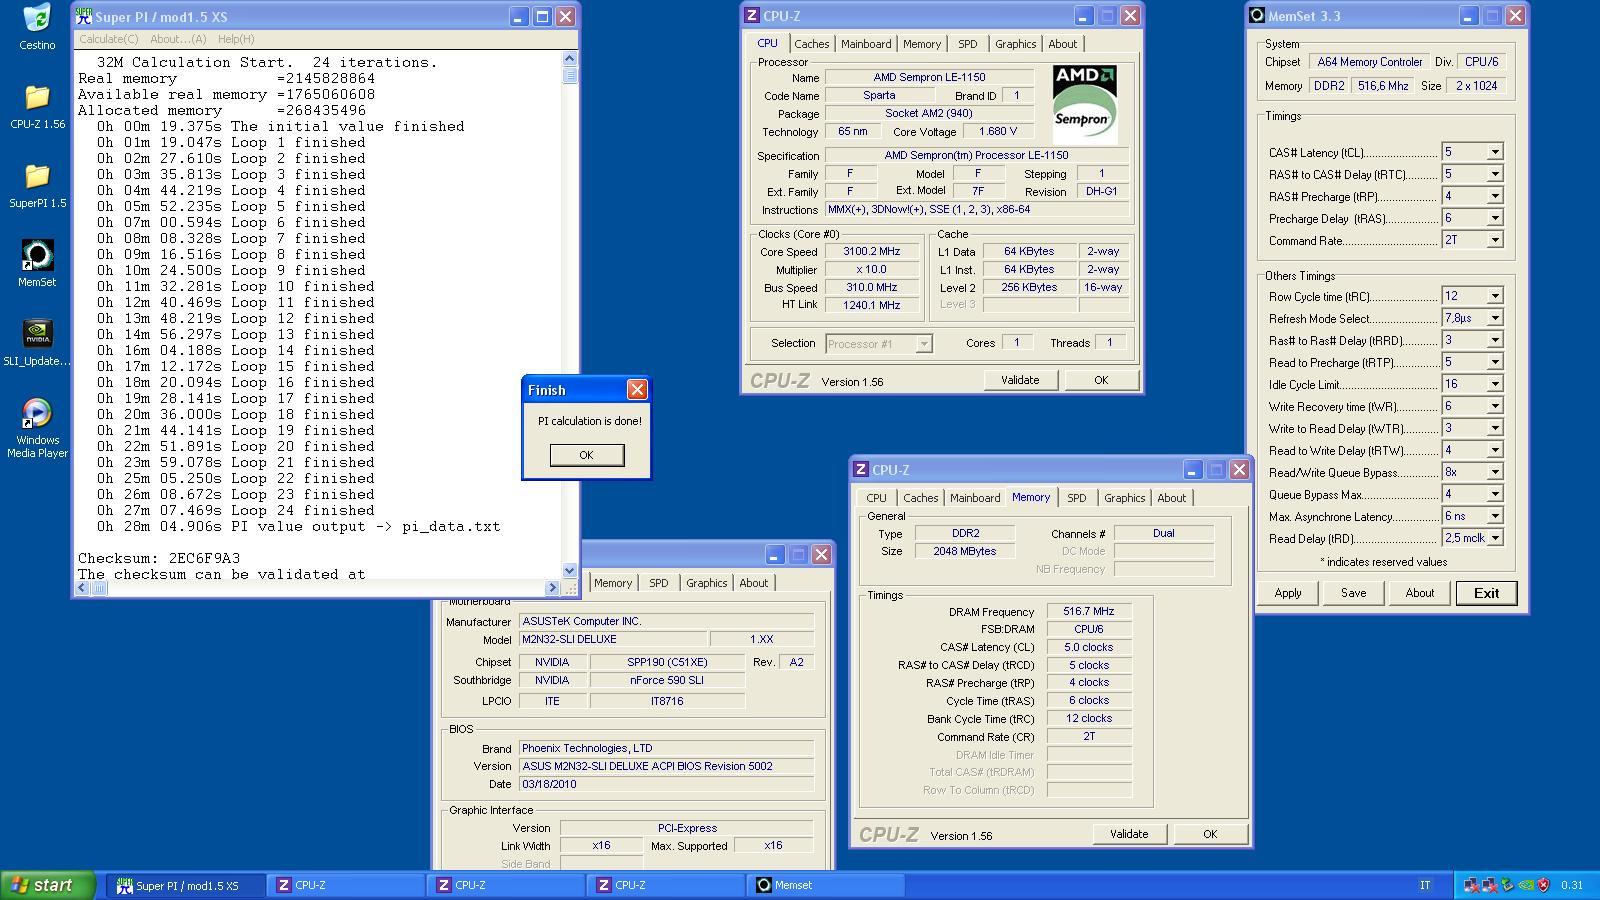
Task: Expand CAS# Latency (tCL) dropdown in MemSet
Action: (1494, 152)
